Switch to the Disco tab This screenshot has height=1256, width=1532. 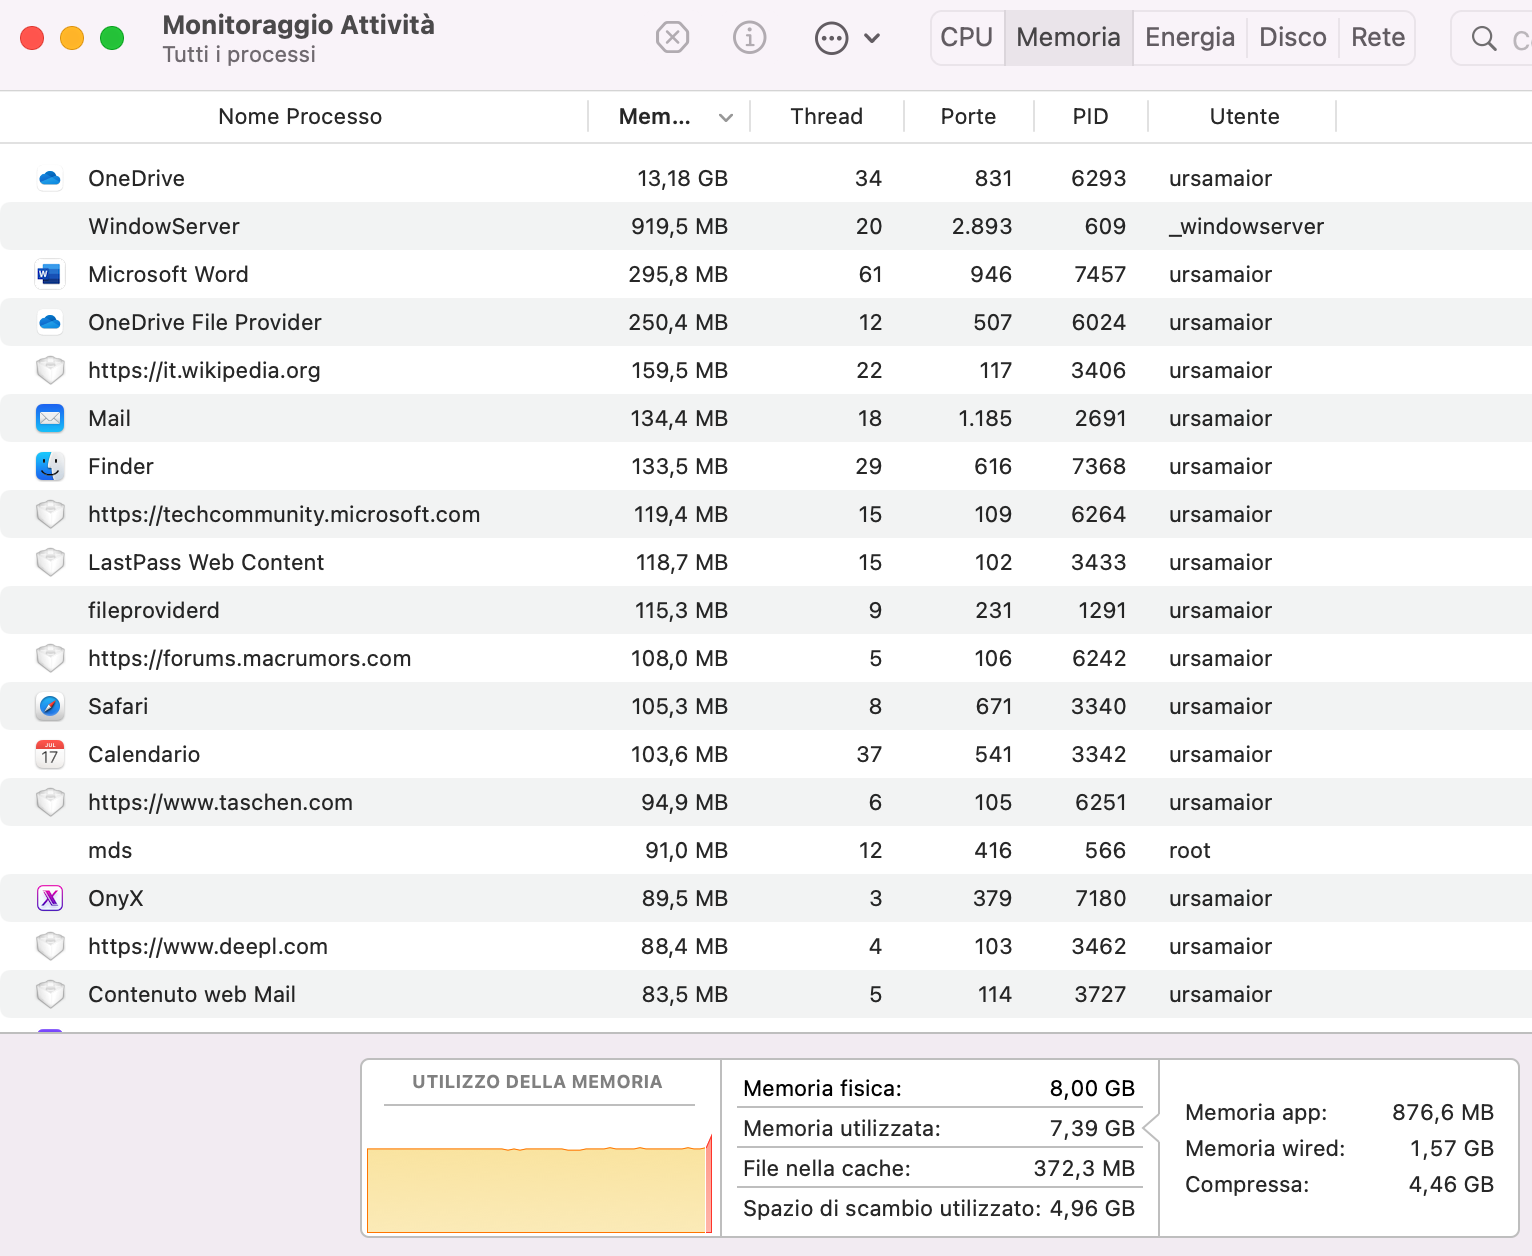click(1292, 38)
